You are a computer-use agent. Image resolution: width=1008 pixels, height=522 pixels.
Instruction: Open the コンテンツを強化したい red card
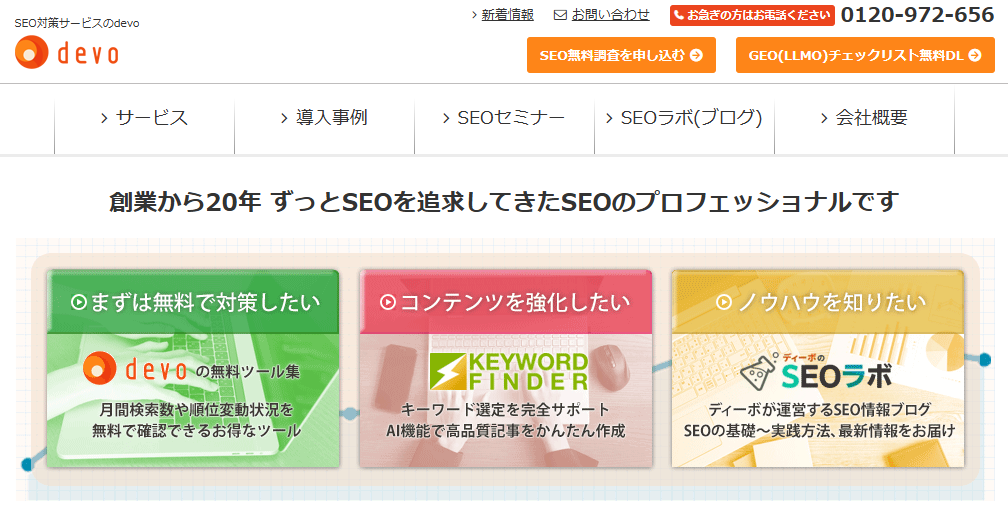tap(505, 368)
